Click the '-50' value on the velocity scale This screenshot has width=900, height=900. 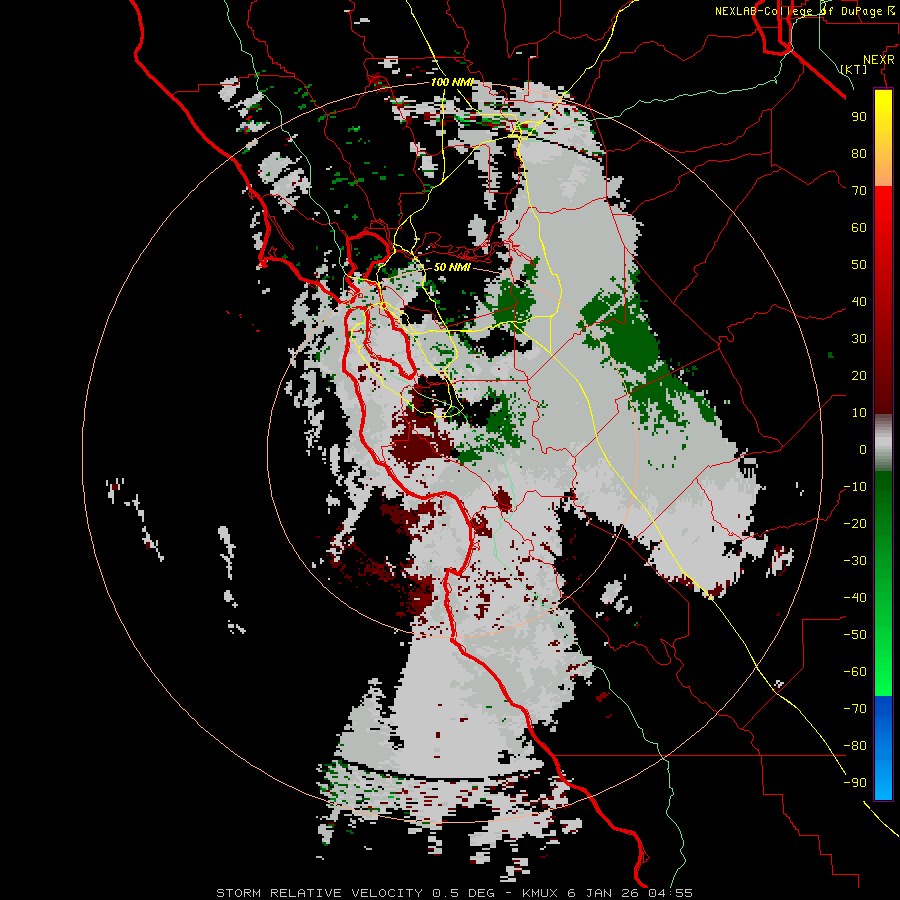[855, 635]
